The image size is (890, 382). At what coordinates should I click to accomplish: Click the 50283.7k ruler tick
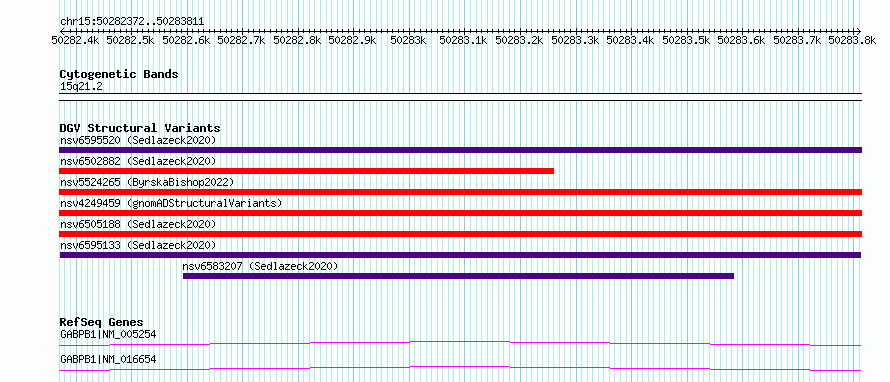[798, 40]
